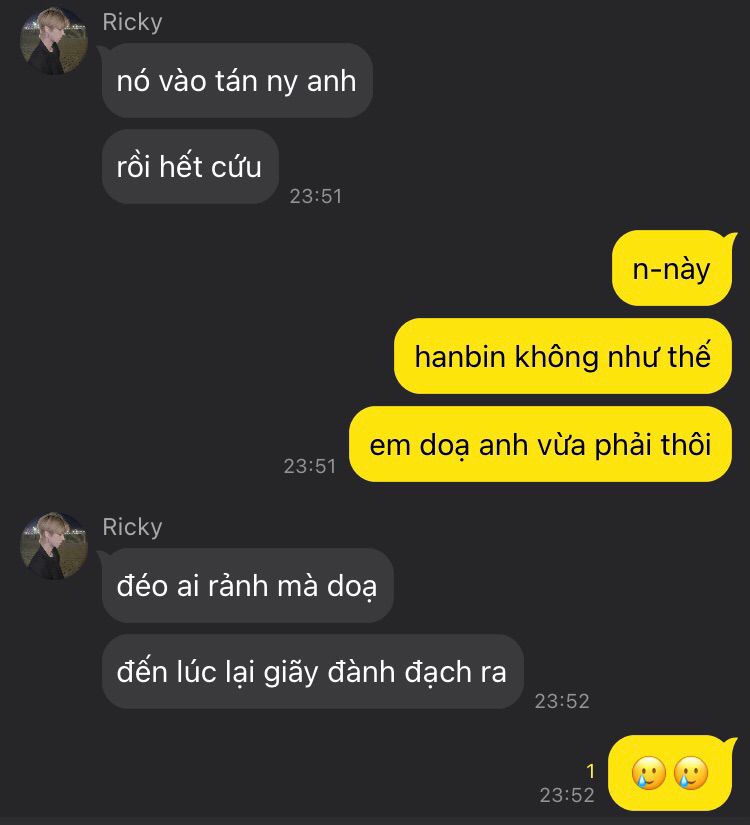The height and width of the screenshot is (825, 750).
Task: Click the 23:51 timestamp beside yellow messages
Action: 310,466
